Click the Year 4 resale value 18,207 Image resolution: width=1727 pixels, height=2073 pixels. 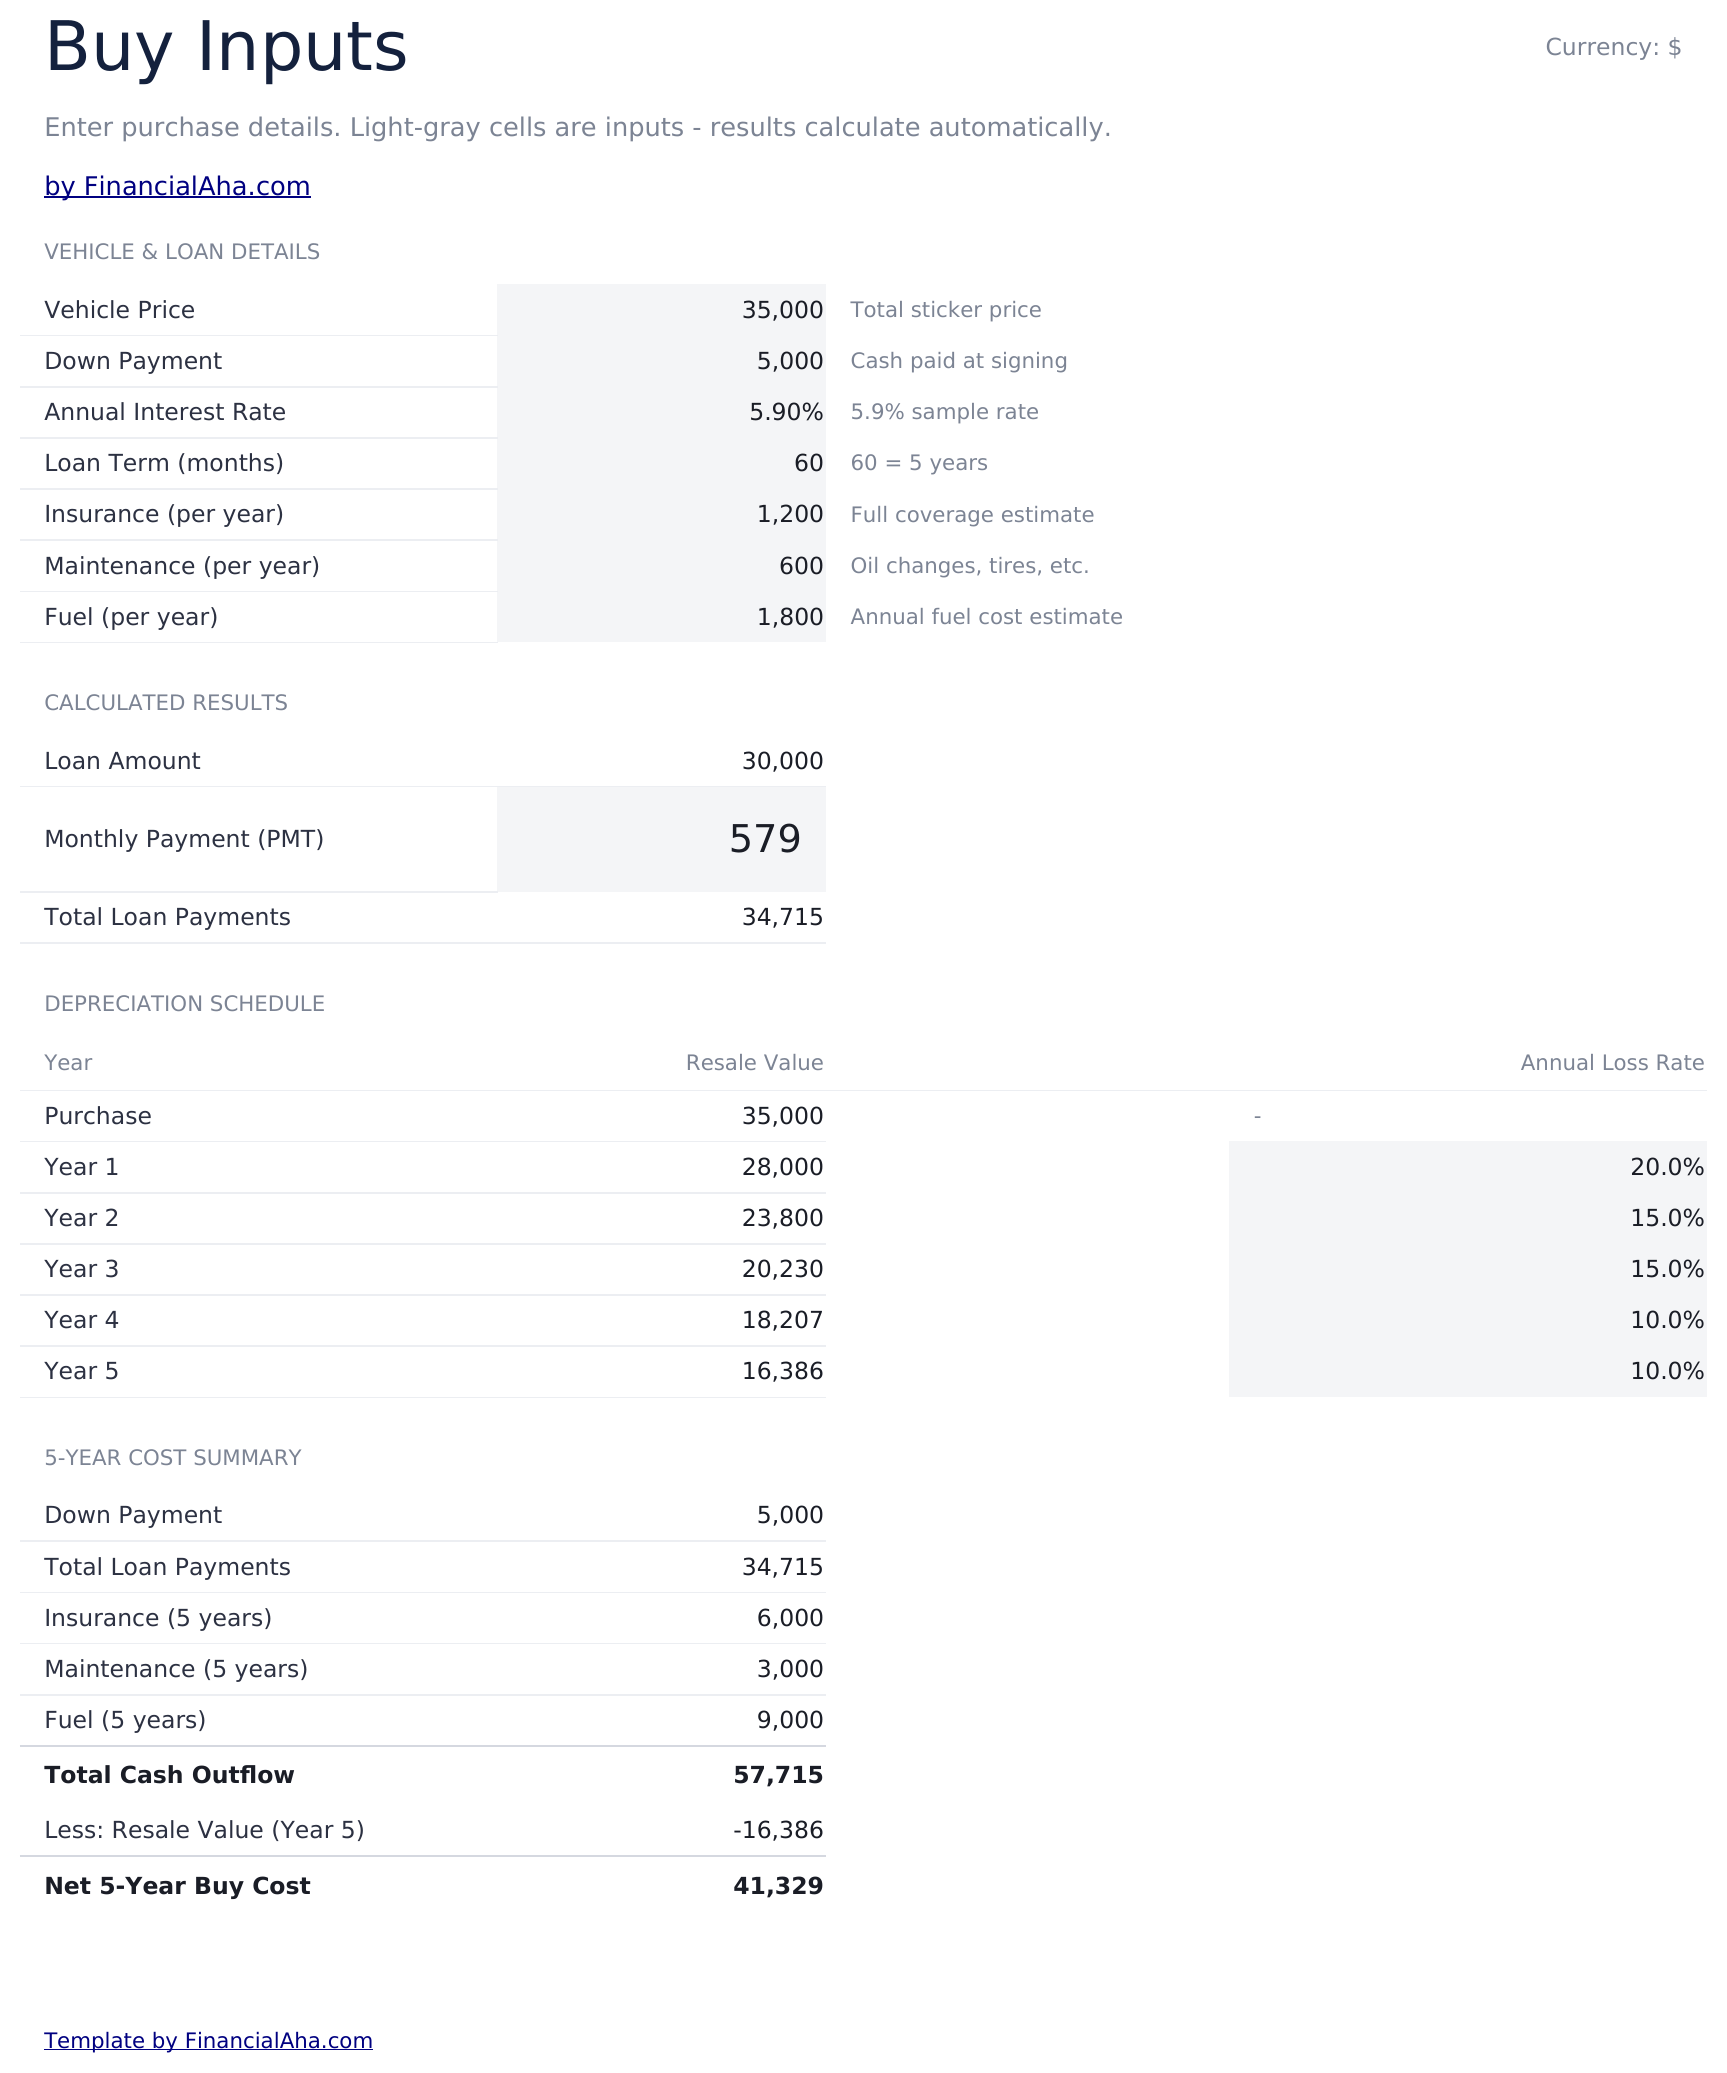782,1320
